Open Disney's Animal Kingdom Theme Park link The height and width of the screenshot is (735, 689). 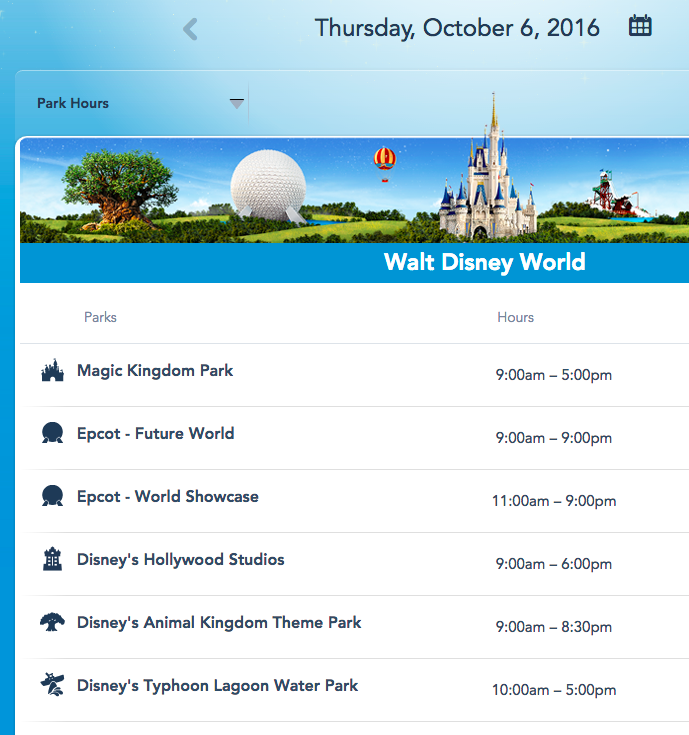point(219,623)
